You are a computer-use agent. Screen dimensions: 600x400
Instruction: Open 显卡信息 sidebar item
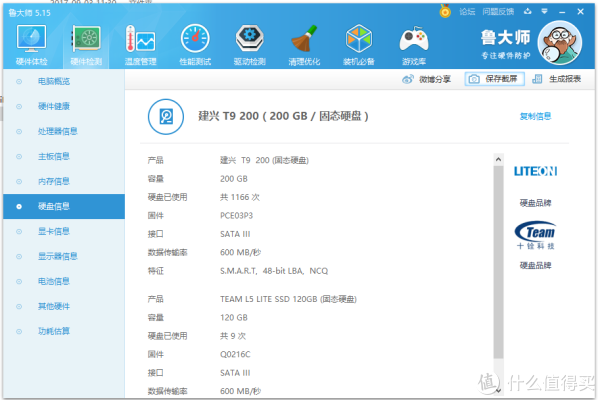(x=64, y=231)
